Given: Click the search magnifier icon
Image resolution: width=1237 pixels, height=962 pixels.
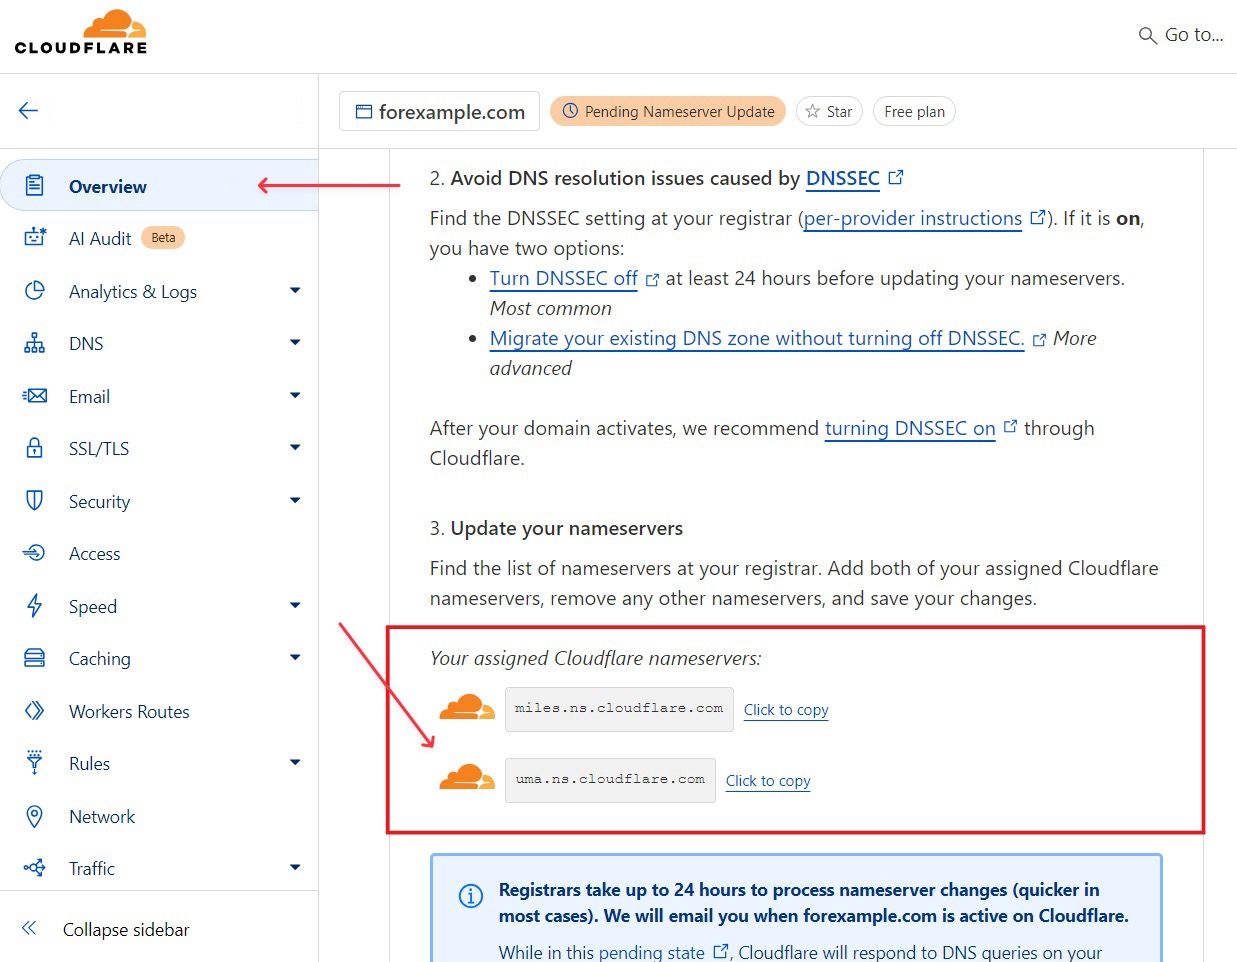Looking at the screenshot, I should tap(1147, 36).
